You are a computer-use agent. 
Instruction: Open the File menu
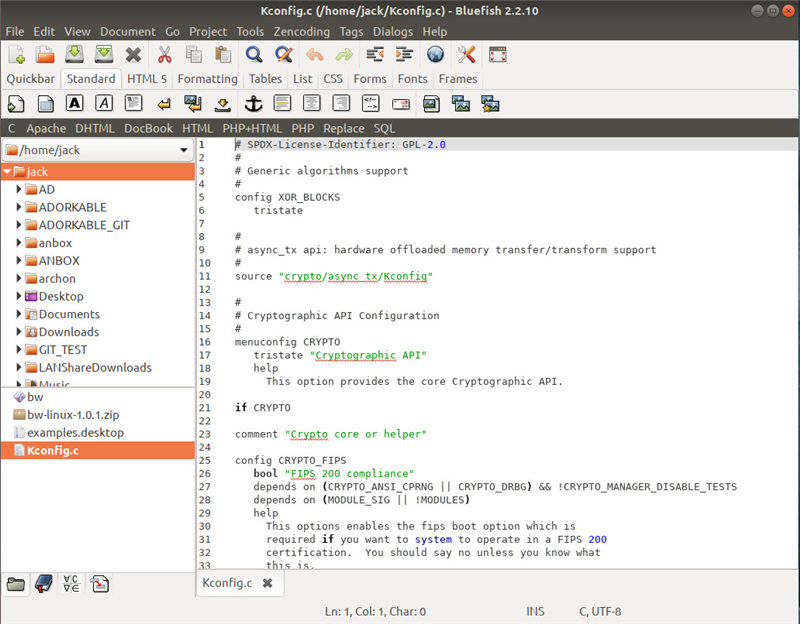[14, 32]
